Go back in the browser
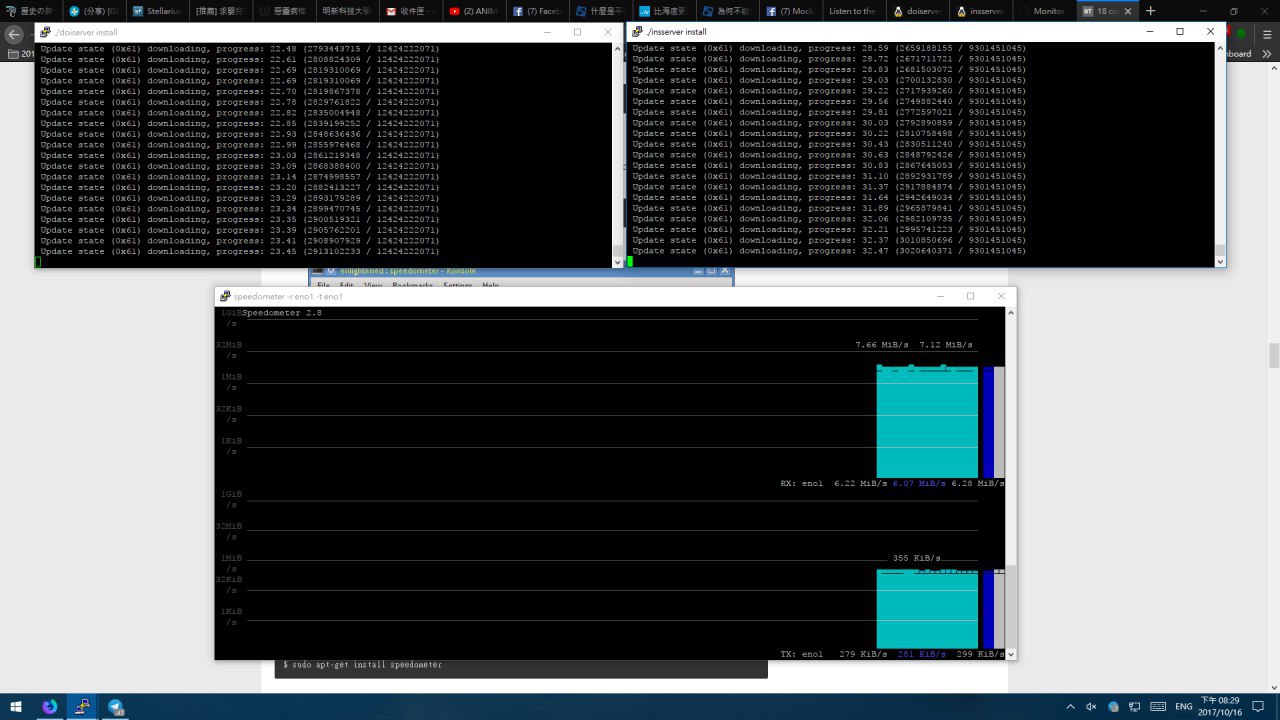Image resolution: width=1280 pixels, height=720 pixels. [14, 34]
